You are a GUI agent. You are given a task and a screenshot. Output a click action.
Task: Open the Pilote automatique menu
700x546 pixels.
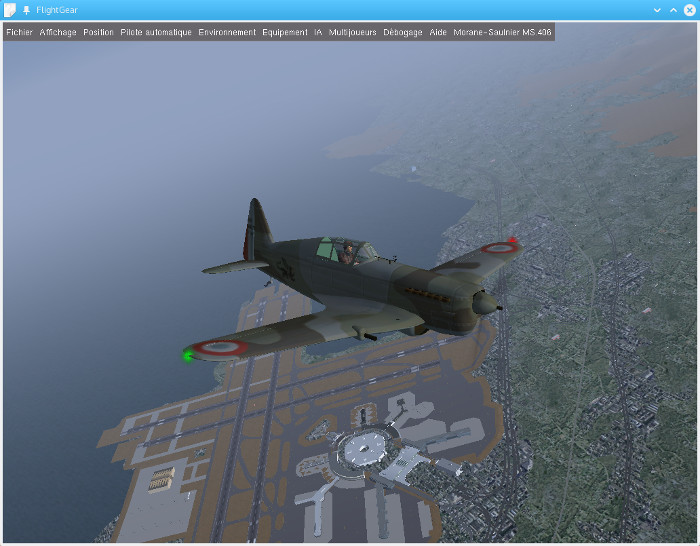156,32
